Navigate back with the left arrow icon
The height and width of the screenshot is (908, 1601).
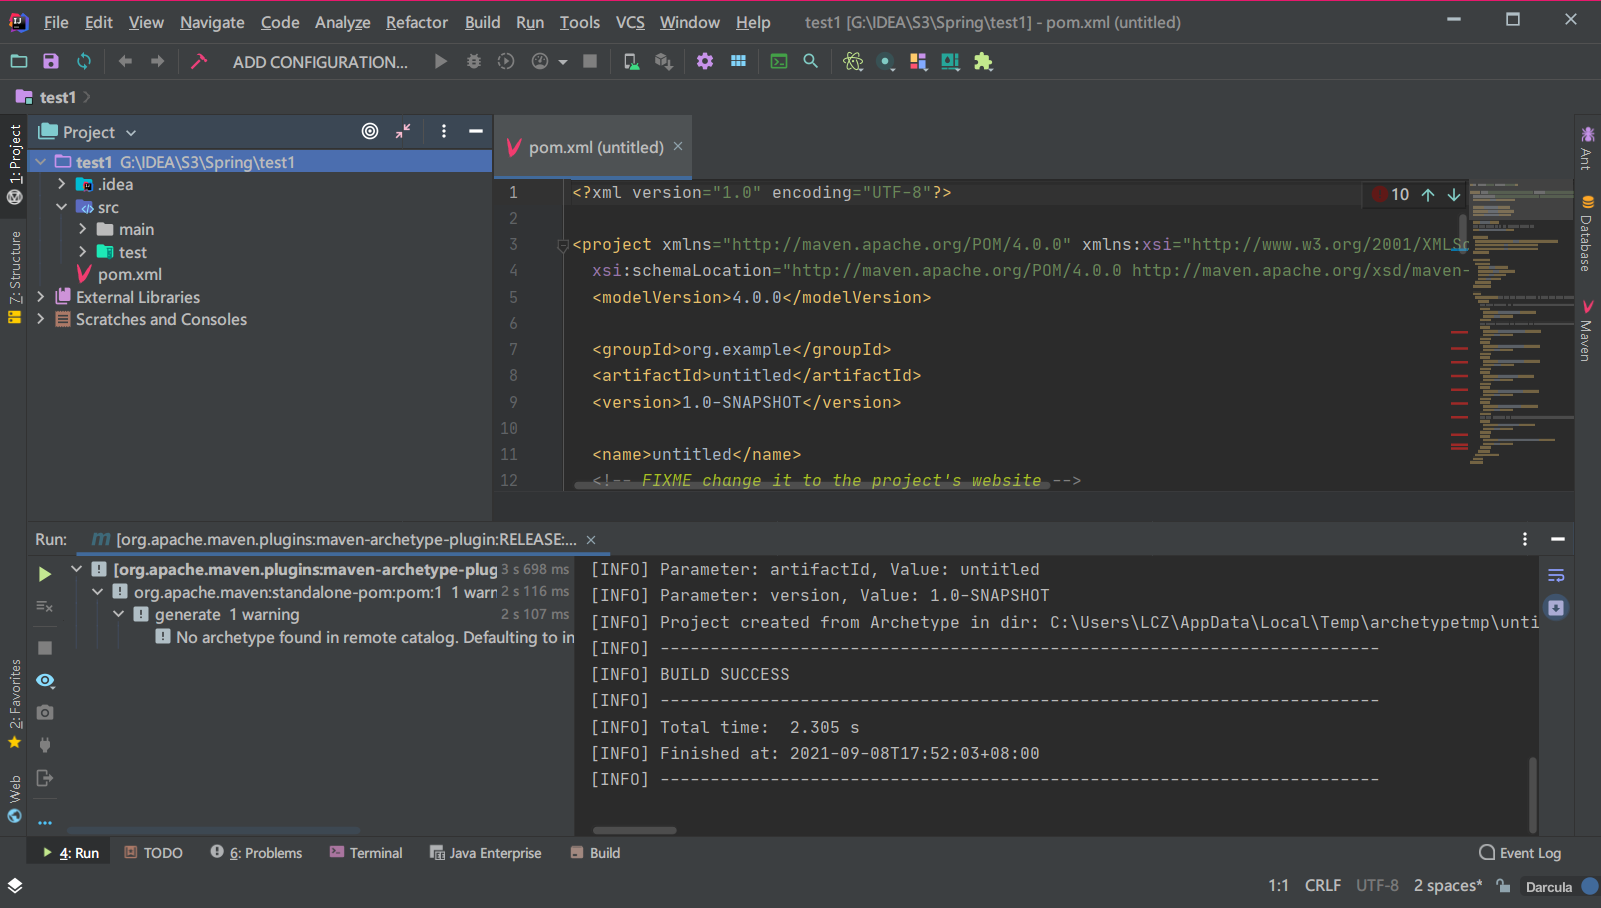point(125,61)
